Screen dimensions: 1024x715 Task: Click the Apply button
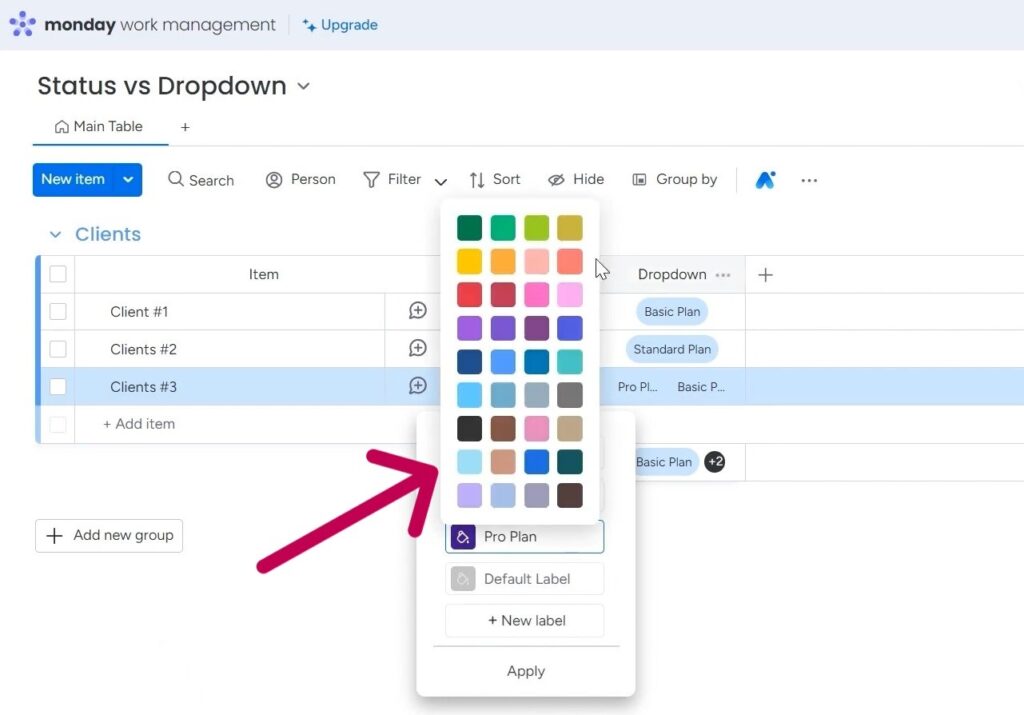coord(525,671)
